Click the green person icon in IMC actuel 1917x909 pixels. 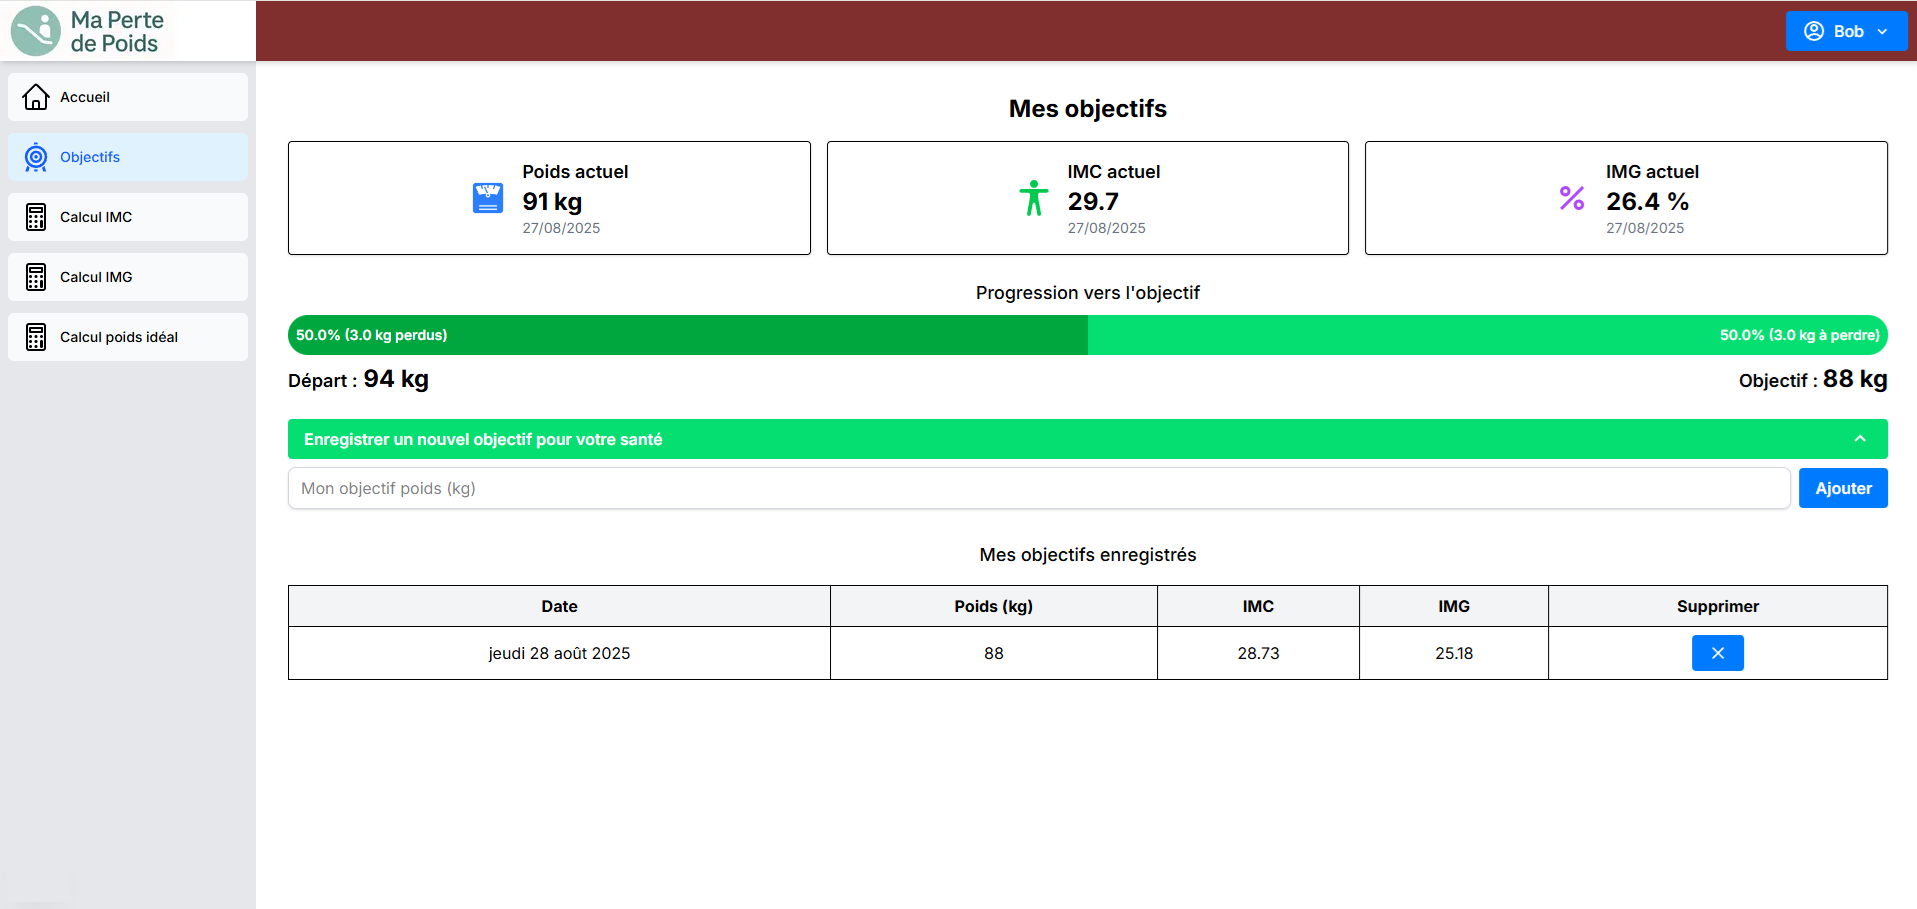(1033, 198)
